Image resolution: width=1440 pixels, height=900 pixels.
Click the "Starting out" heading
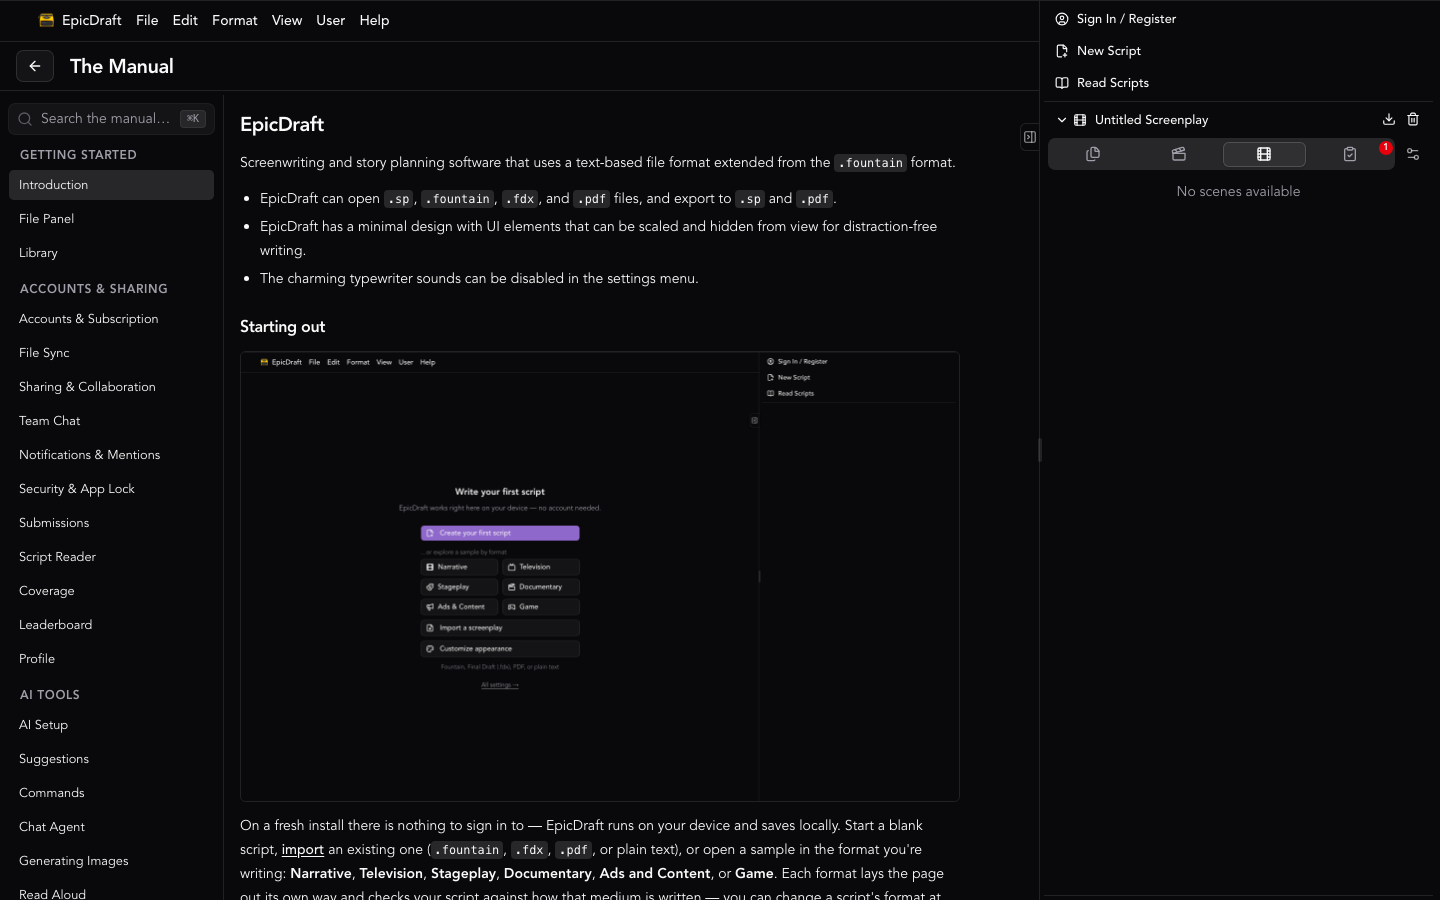pos(283,327)
